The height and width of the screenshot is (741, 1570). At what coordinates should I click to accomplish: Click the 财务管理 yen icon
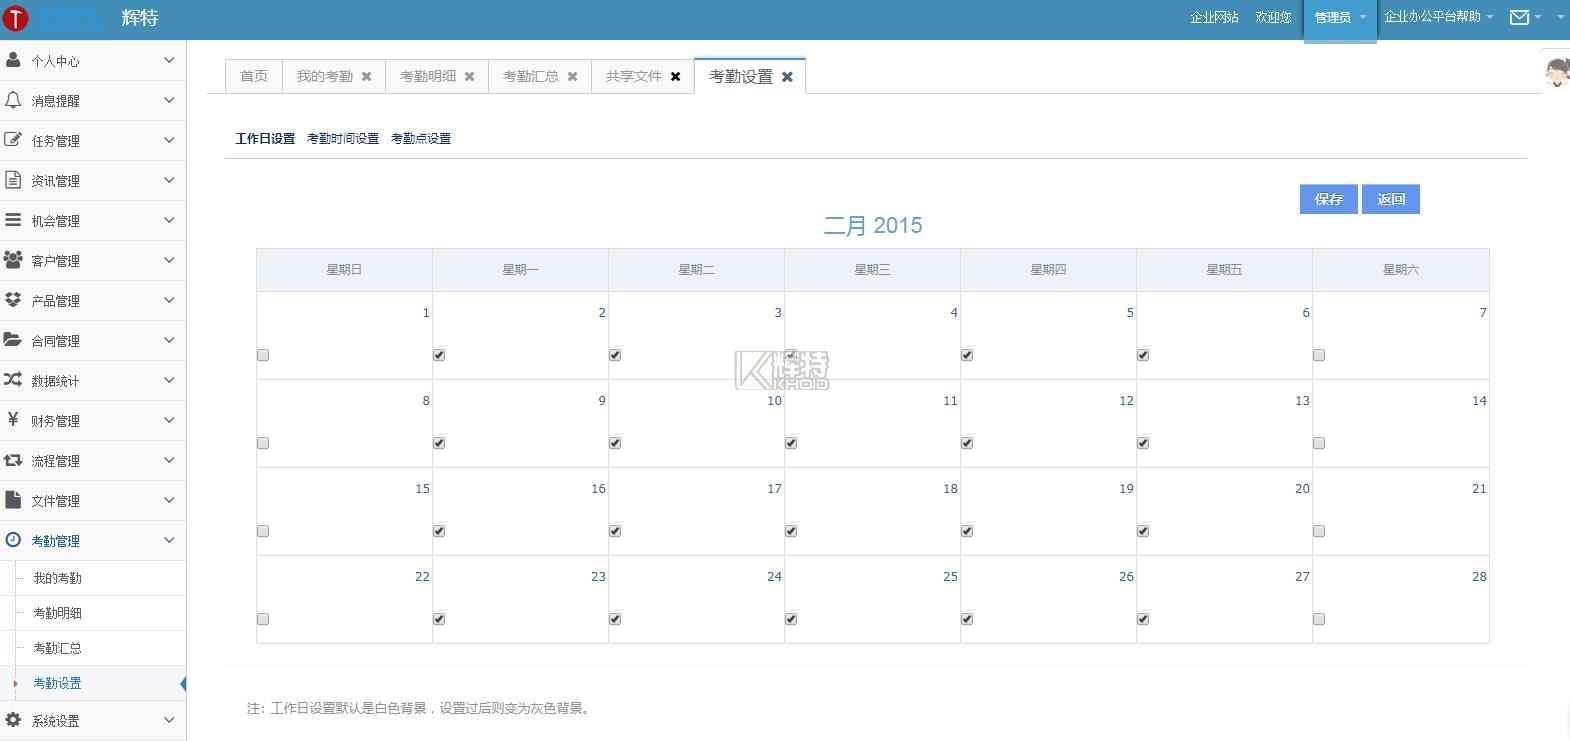point(13,420)
